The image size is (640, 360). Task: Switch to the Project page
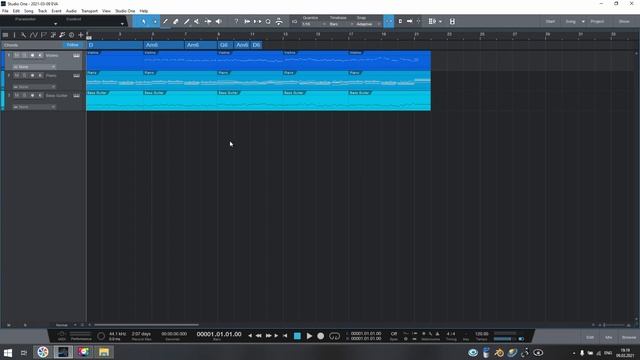pyautogui.click(x=597, y=21)
